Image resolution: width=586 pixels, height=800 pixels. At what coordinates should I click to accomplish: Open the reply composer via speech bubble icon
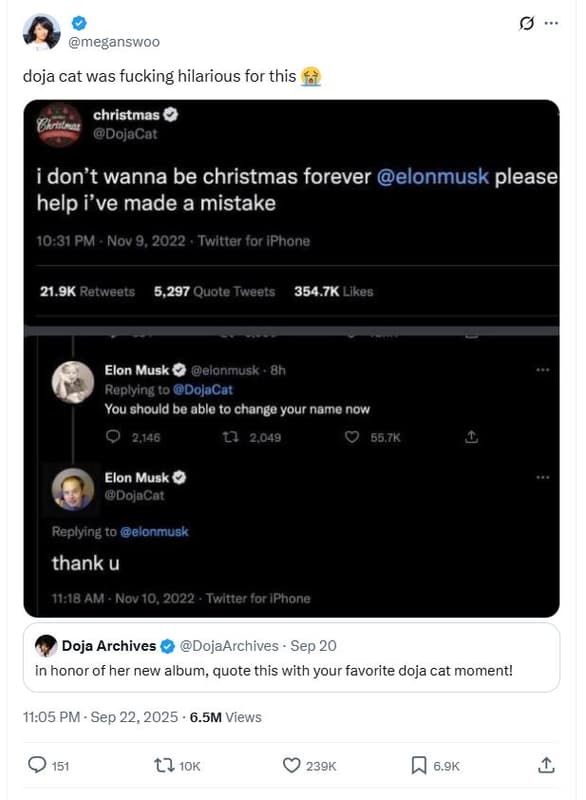pos(37,765)
